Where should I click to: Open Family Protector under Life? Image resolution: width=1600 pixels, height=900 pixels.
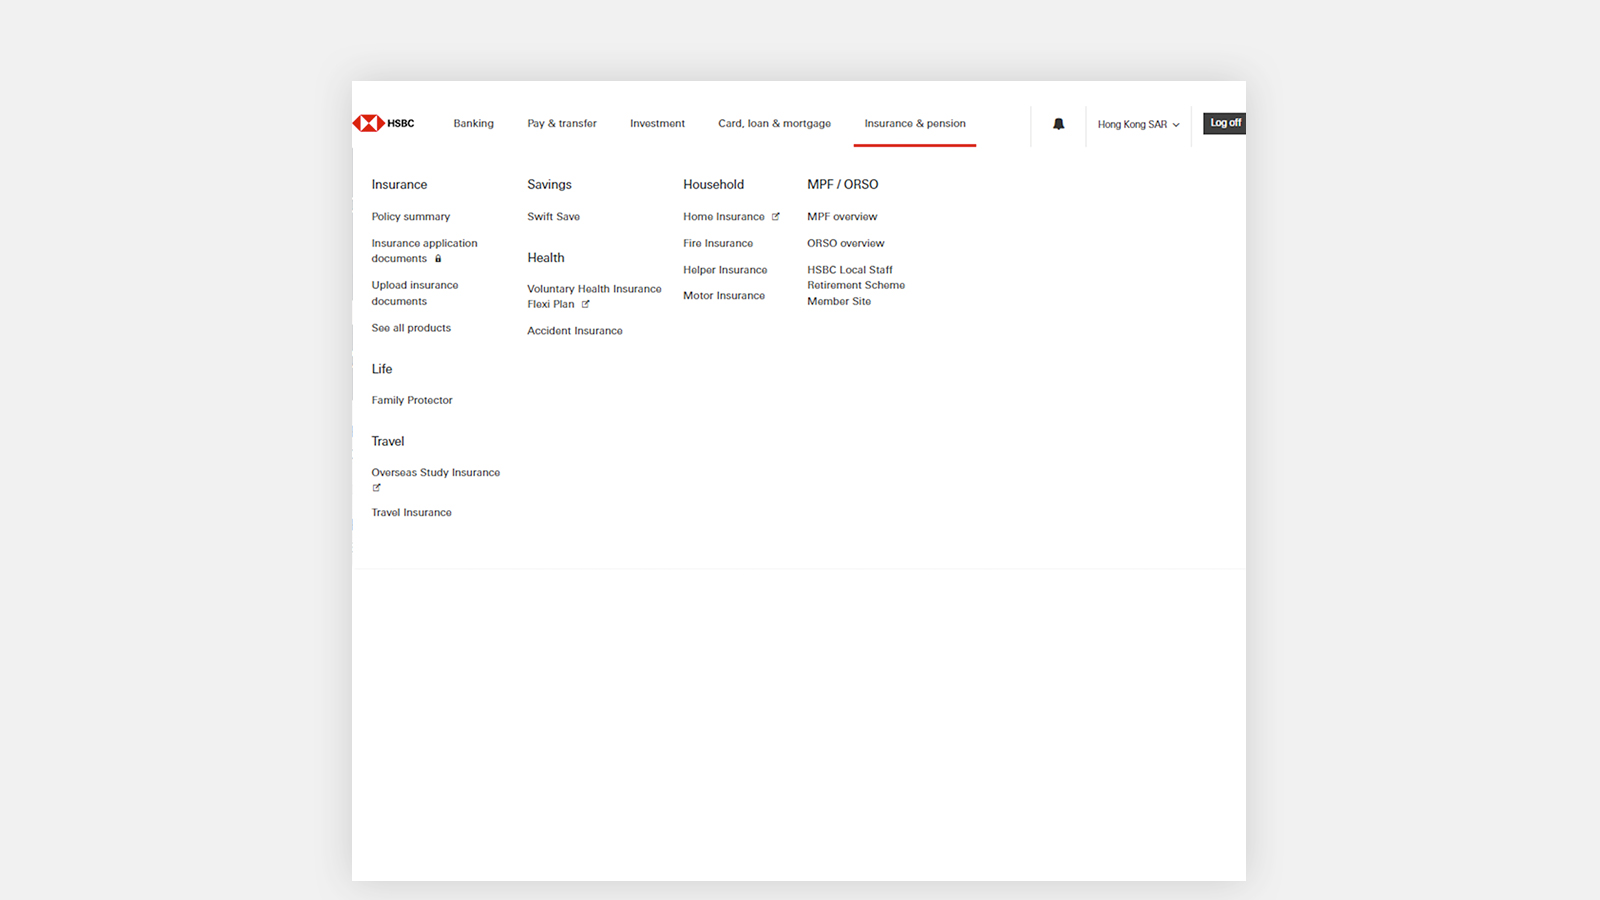412,400
